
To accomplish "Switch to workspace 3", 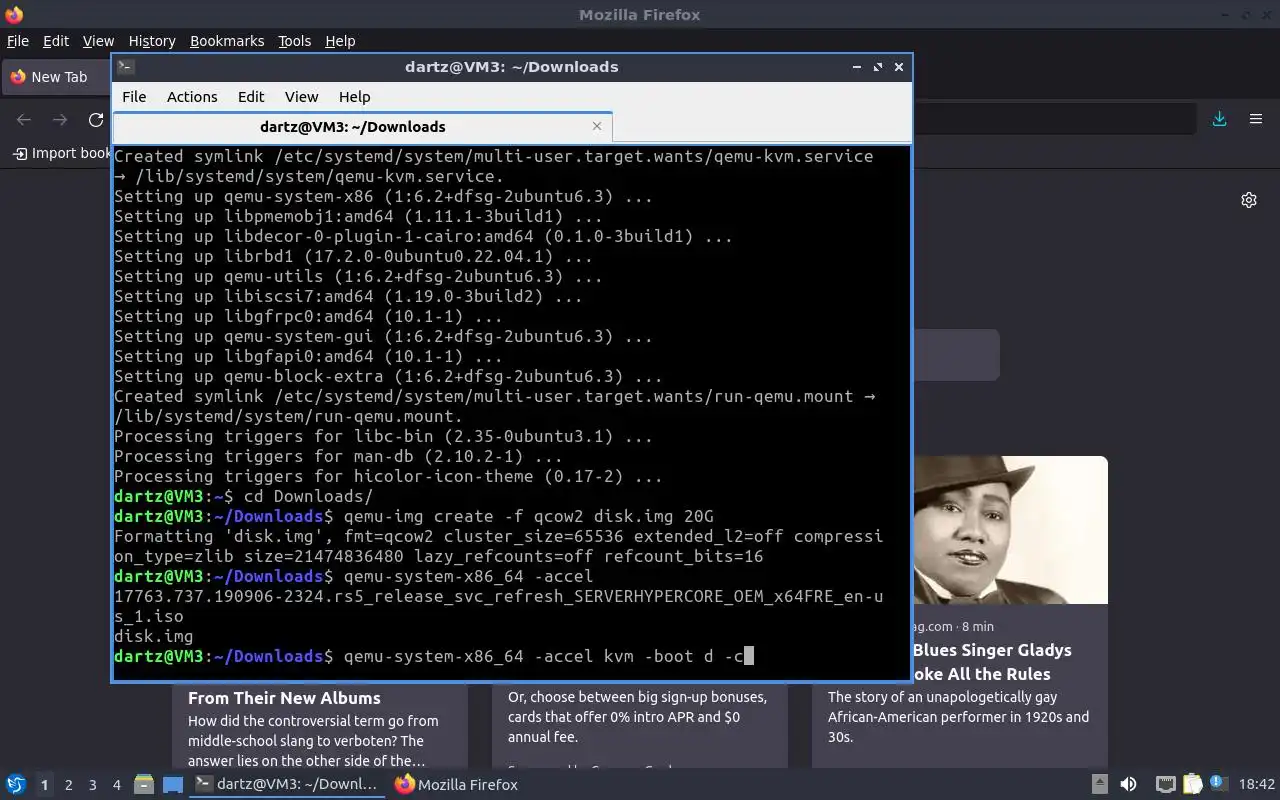I will [92, 785].
